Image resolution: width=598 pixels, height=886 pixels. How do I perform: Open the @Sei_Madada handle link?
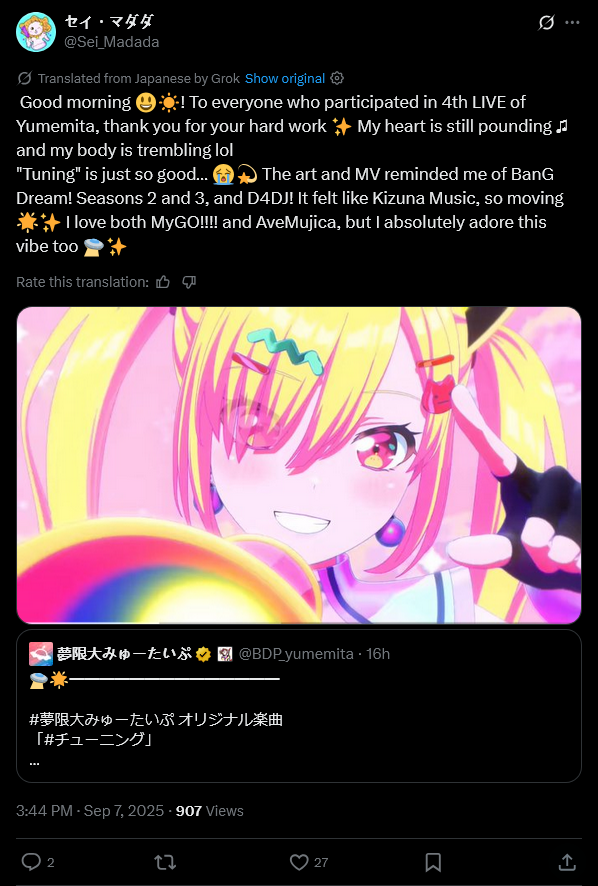pos(111,42)
